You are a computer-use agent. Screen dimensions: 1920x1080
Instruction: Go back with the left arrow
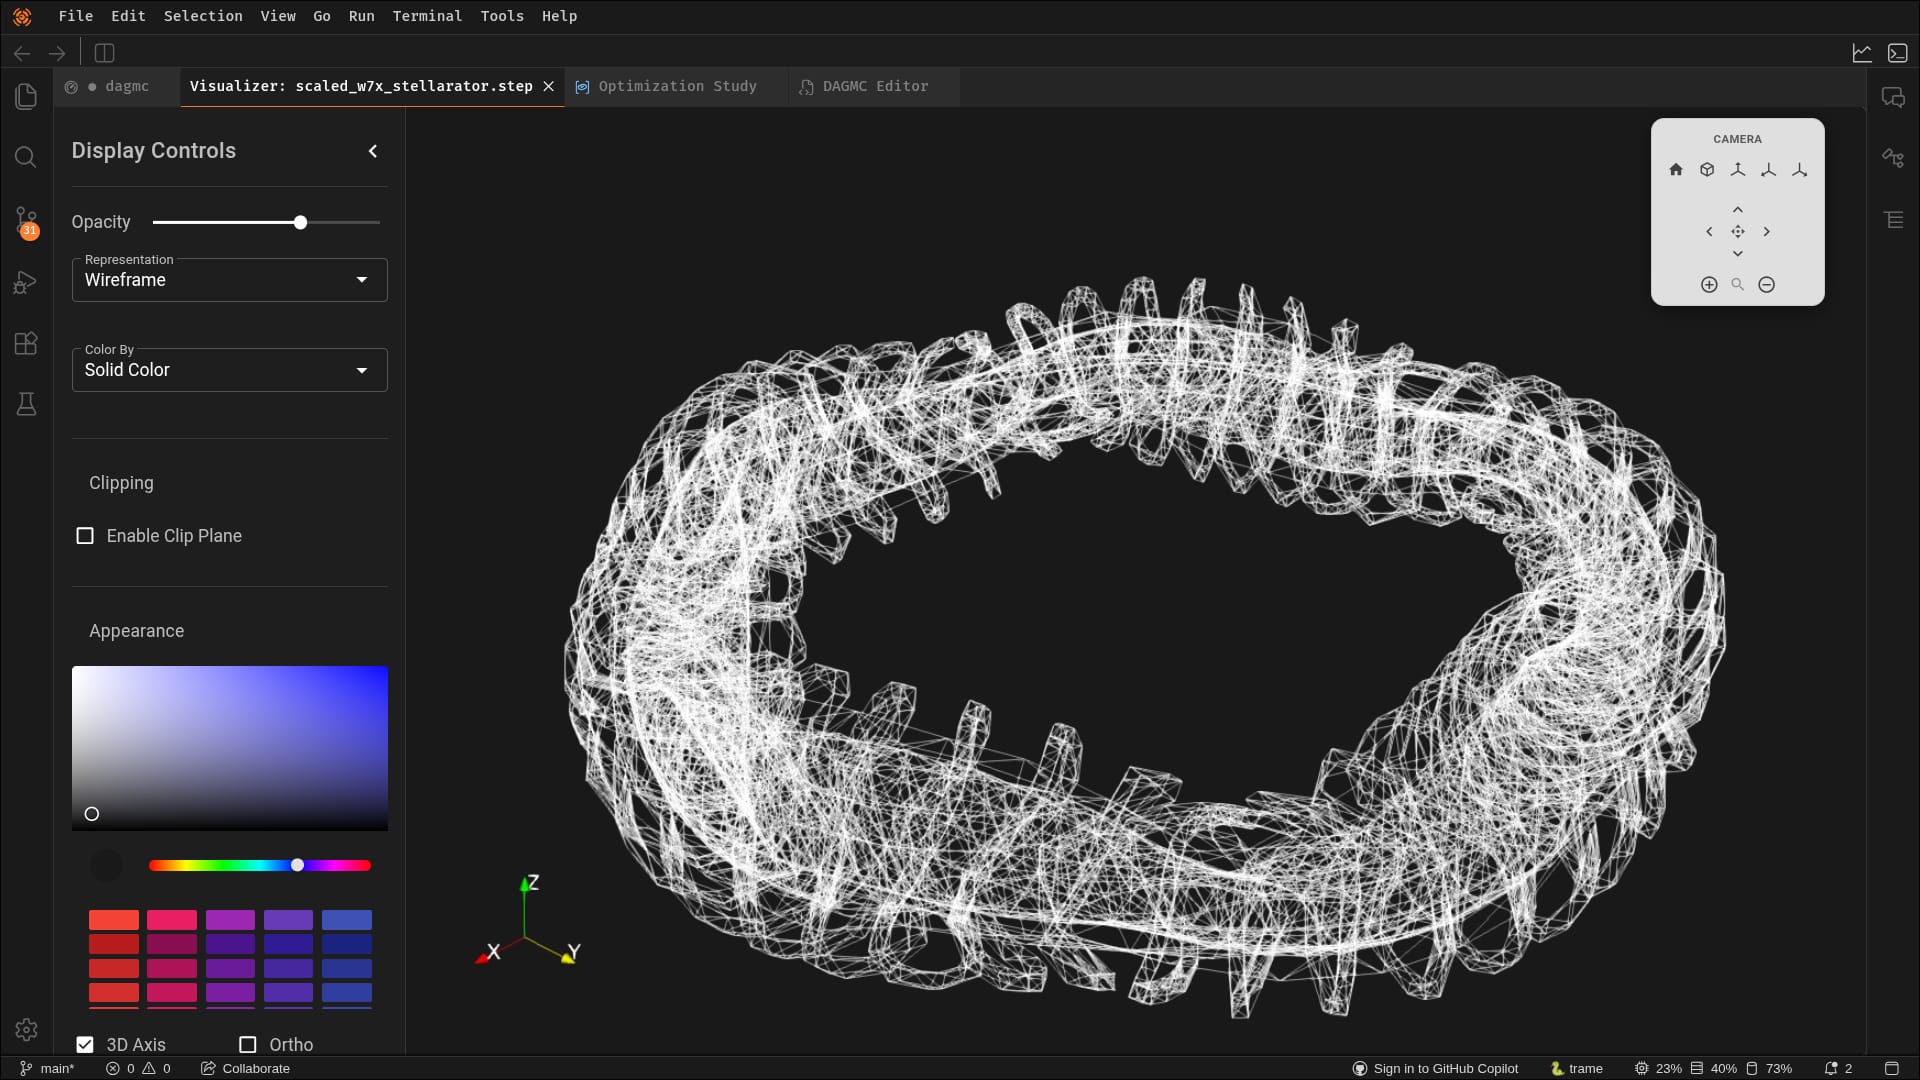pyautogui.click(x=22, y=53)
